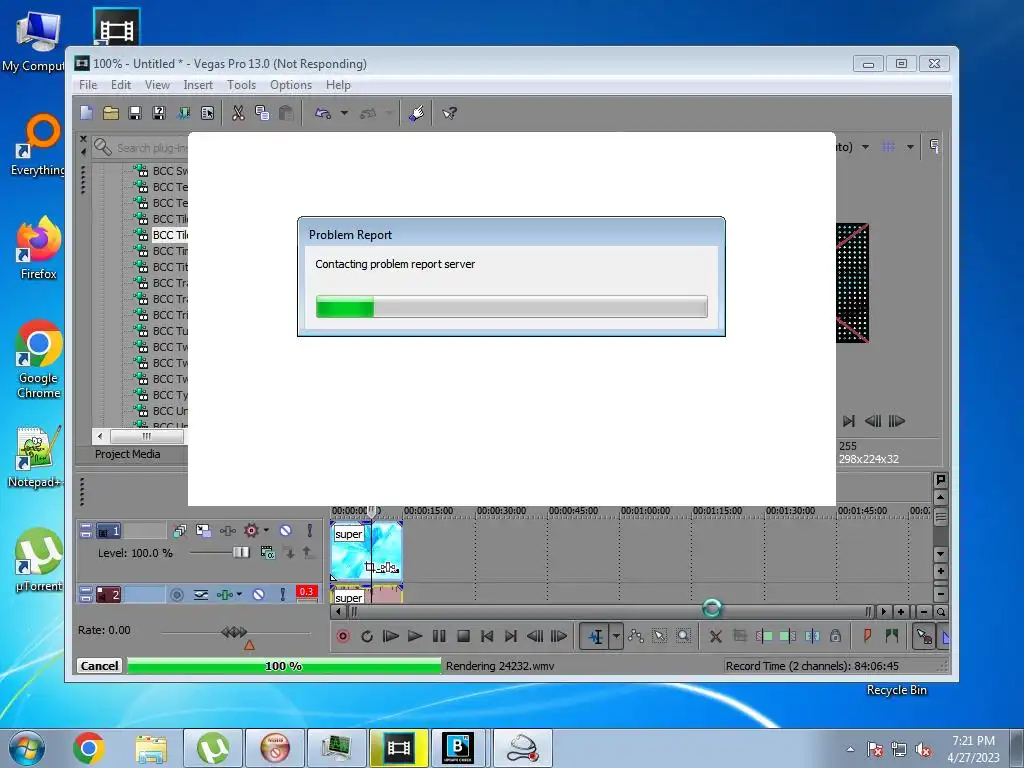Toggle Loop Playback in the transport bar

366,636
